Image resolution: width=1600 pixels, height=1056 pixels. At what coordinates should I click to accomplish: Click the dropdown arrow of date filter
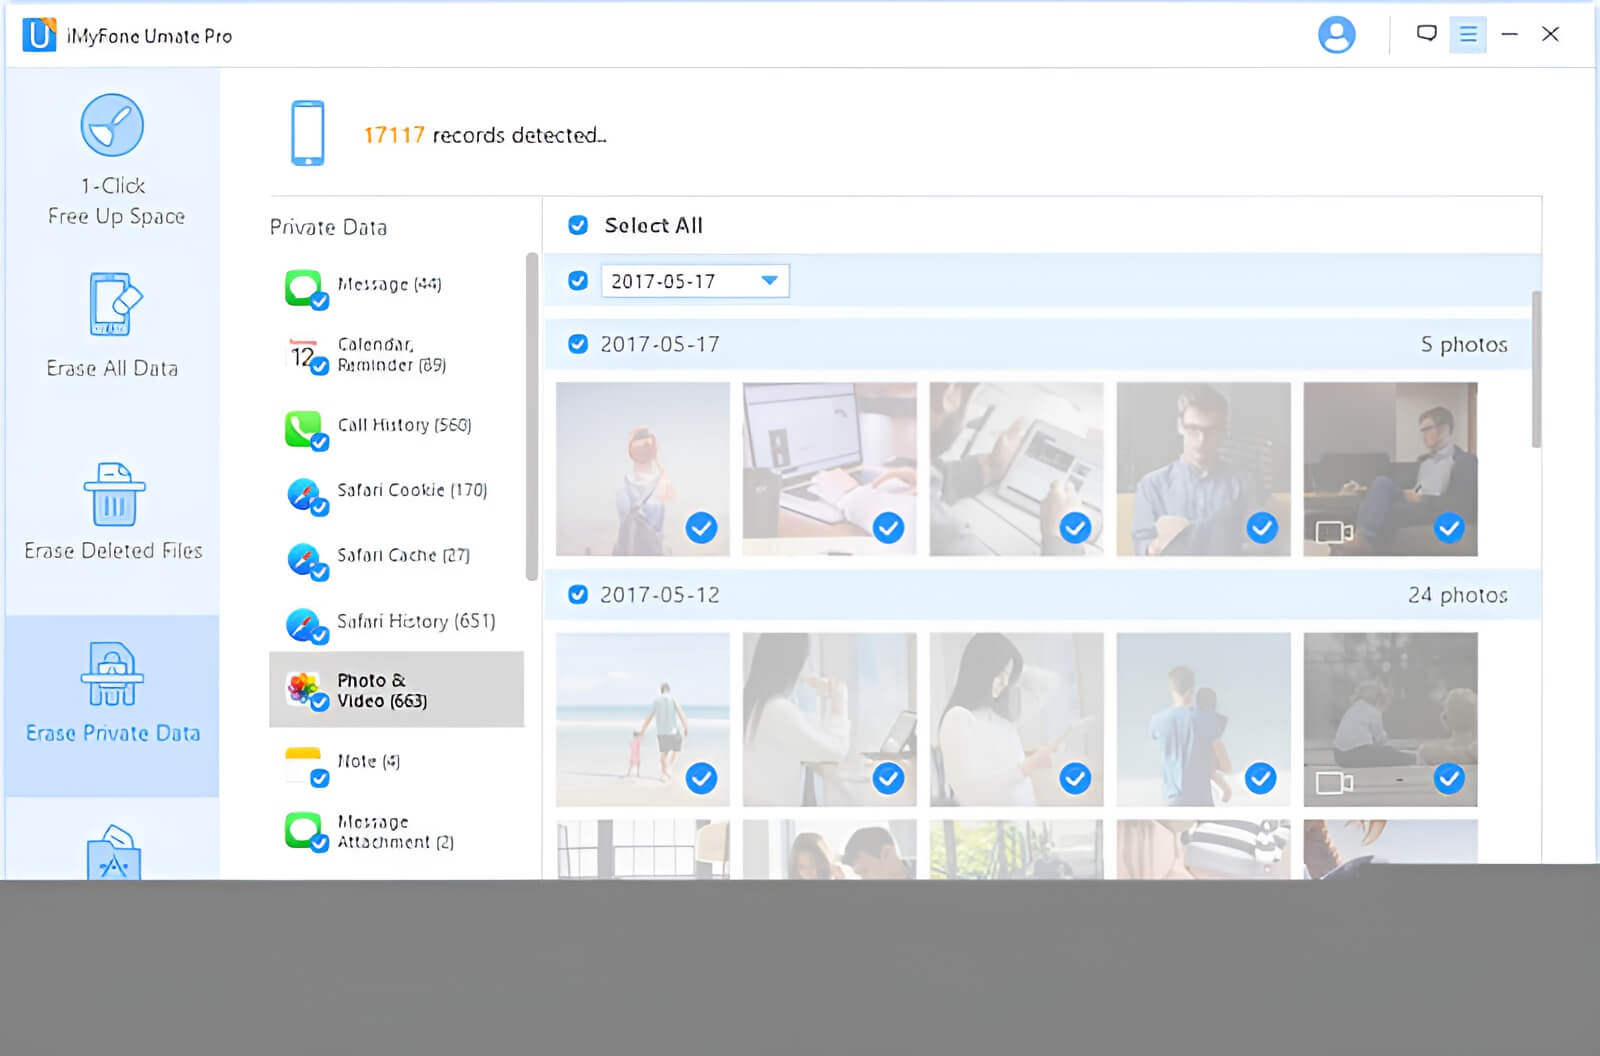[769, 281]
